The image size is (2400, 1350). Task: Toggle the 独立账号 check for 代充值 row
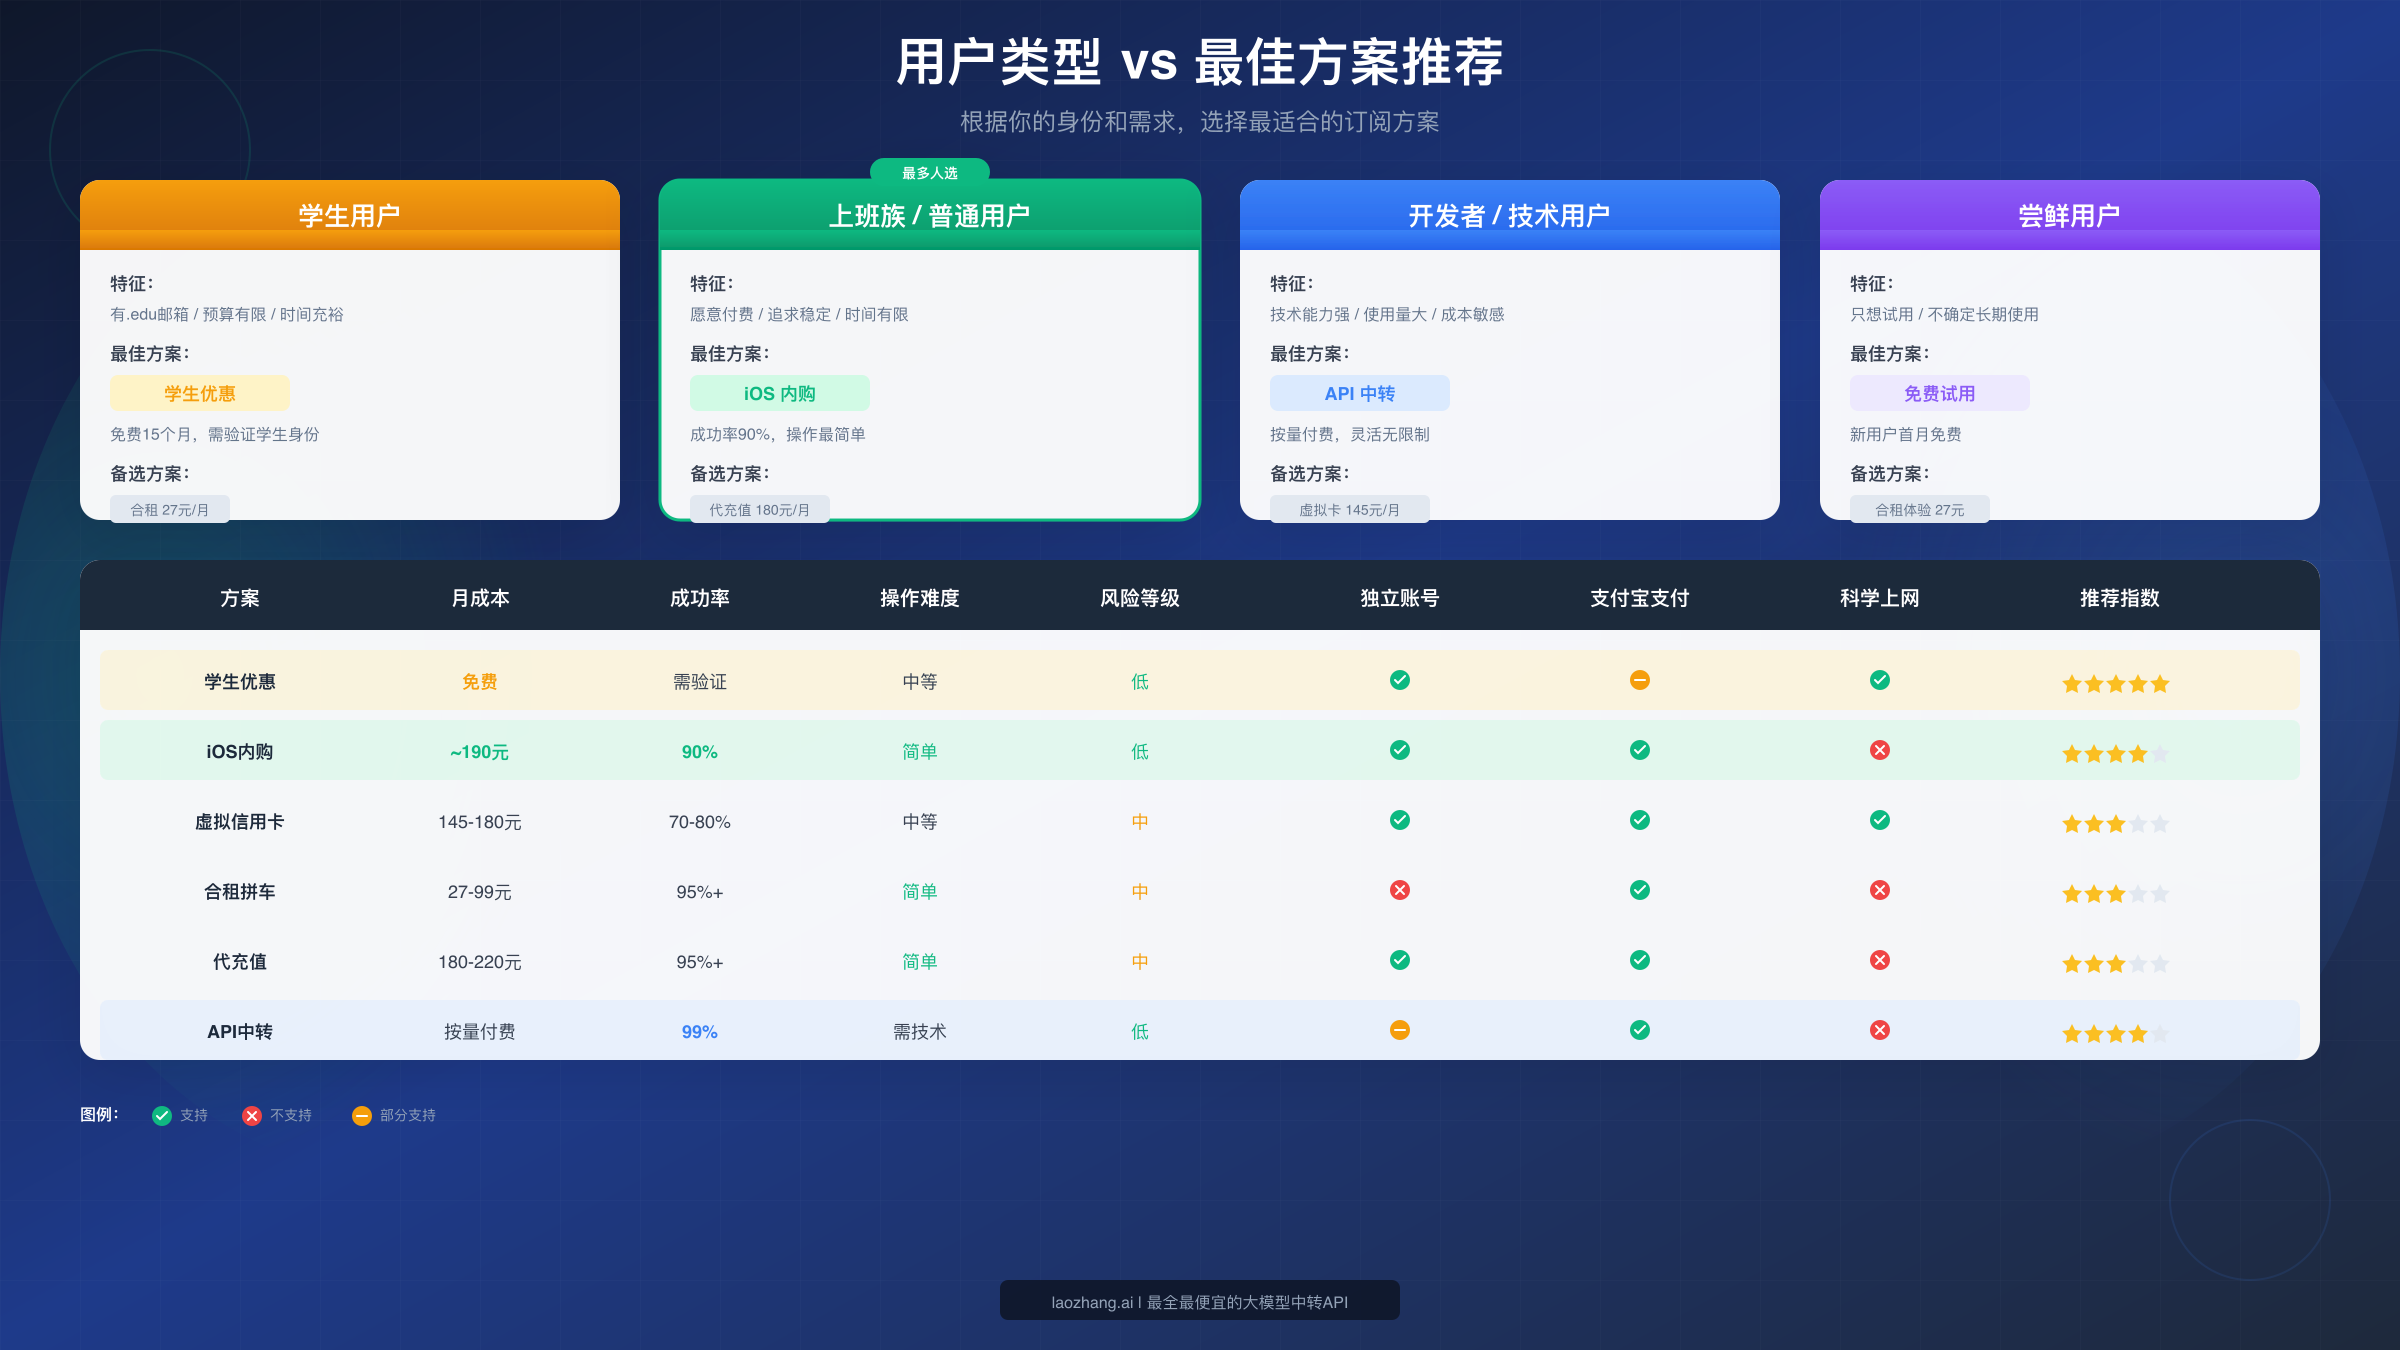1399,960
